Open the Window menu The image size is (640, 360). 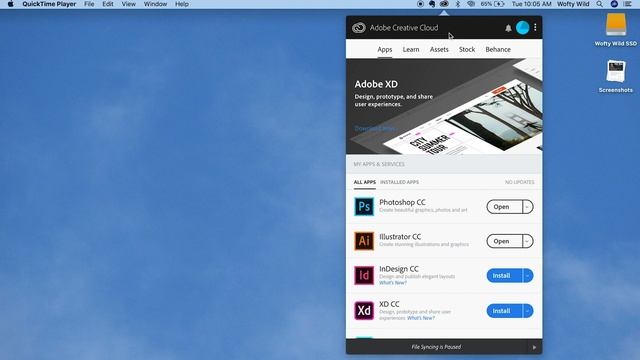(155, 4)
